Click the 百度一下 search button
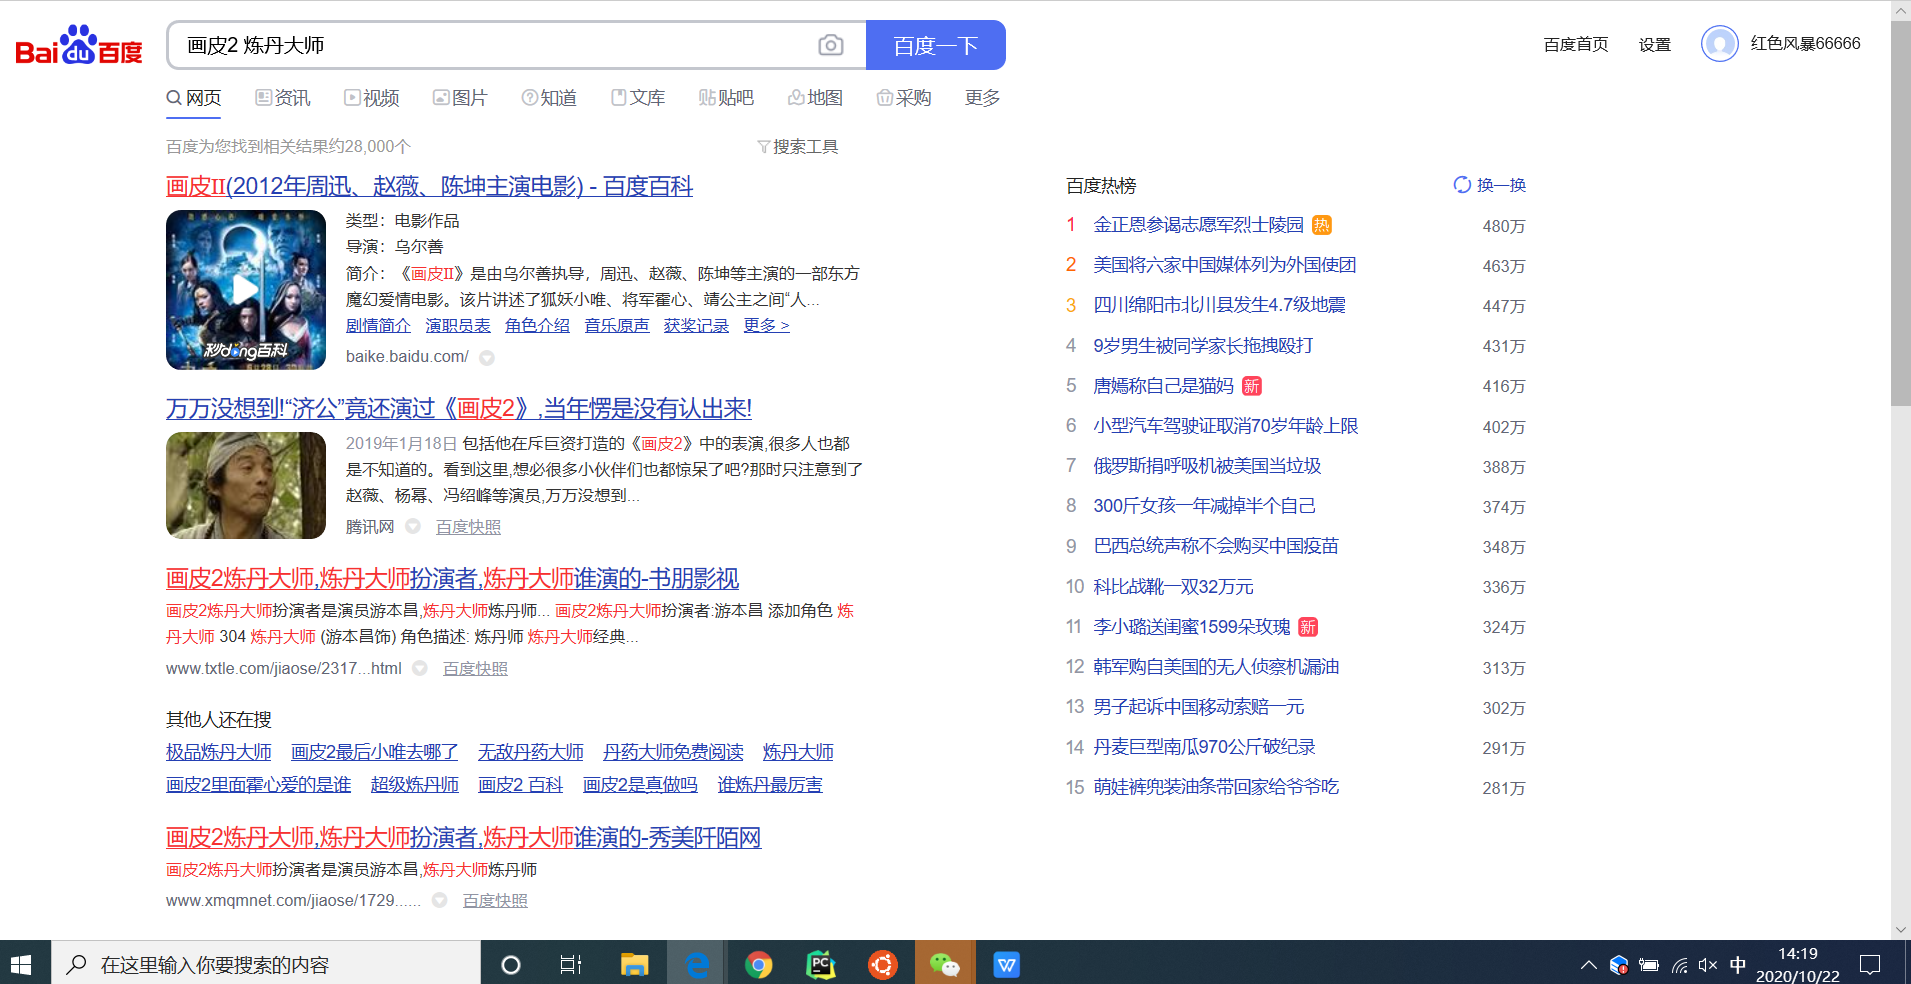Image resolution: width=1911 pixels, height=984 pixels. pyautogui.click(x=935, y=45)
